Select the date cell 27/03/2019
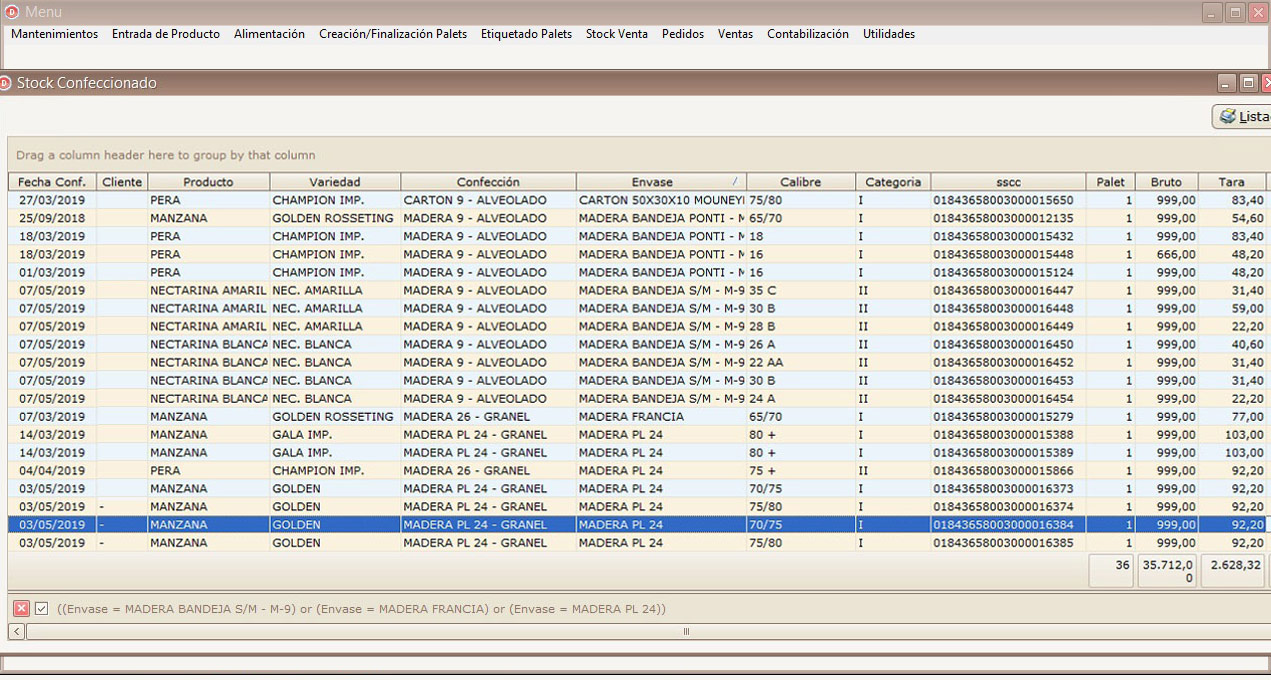This screenshot has height=680, width=1271. [x=52, y=200]
